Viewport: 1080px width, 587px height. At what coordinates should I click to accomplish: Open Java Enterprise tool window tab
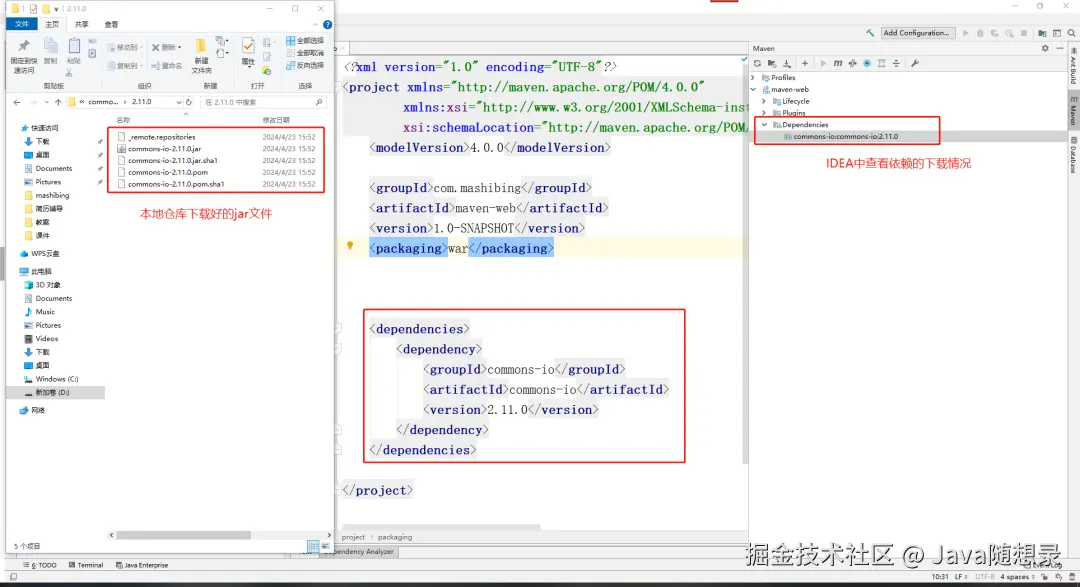pyautogui.click(x=142, y=565)
